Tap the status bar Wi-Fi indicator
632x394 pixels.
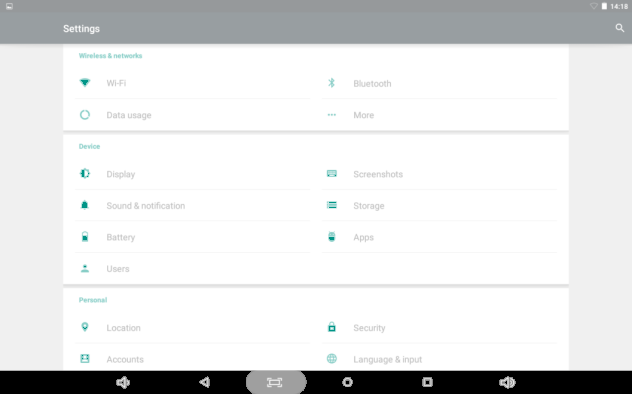coord(593,6)
